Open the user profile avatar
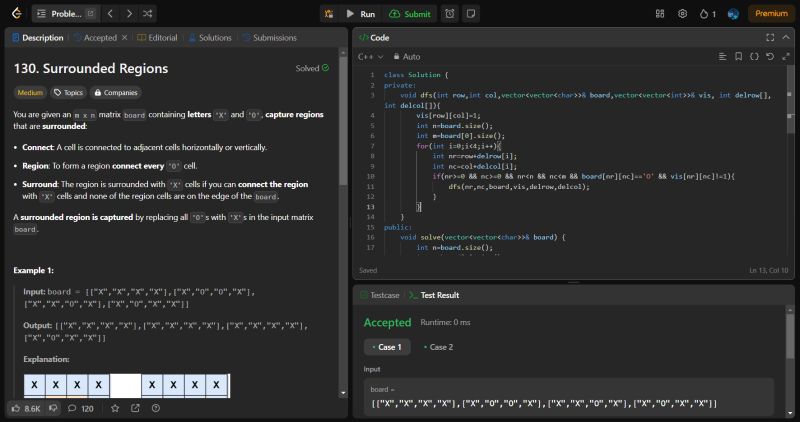This screenshot has width=800, height=422. [733, 14]
